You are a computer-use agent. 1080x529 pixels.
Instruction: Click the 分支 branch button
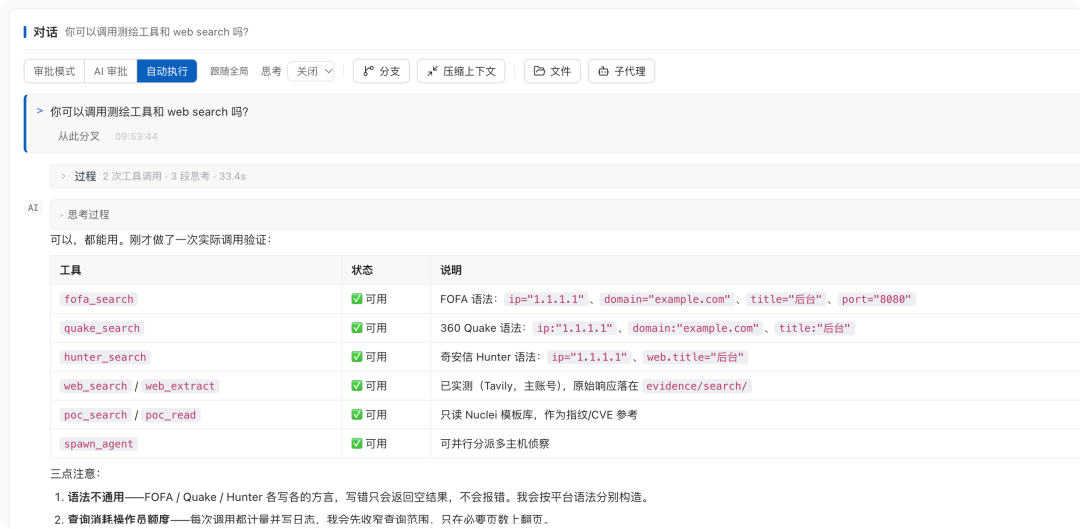tap(382, 71)
